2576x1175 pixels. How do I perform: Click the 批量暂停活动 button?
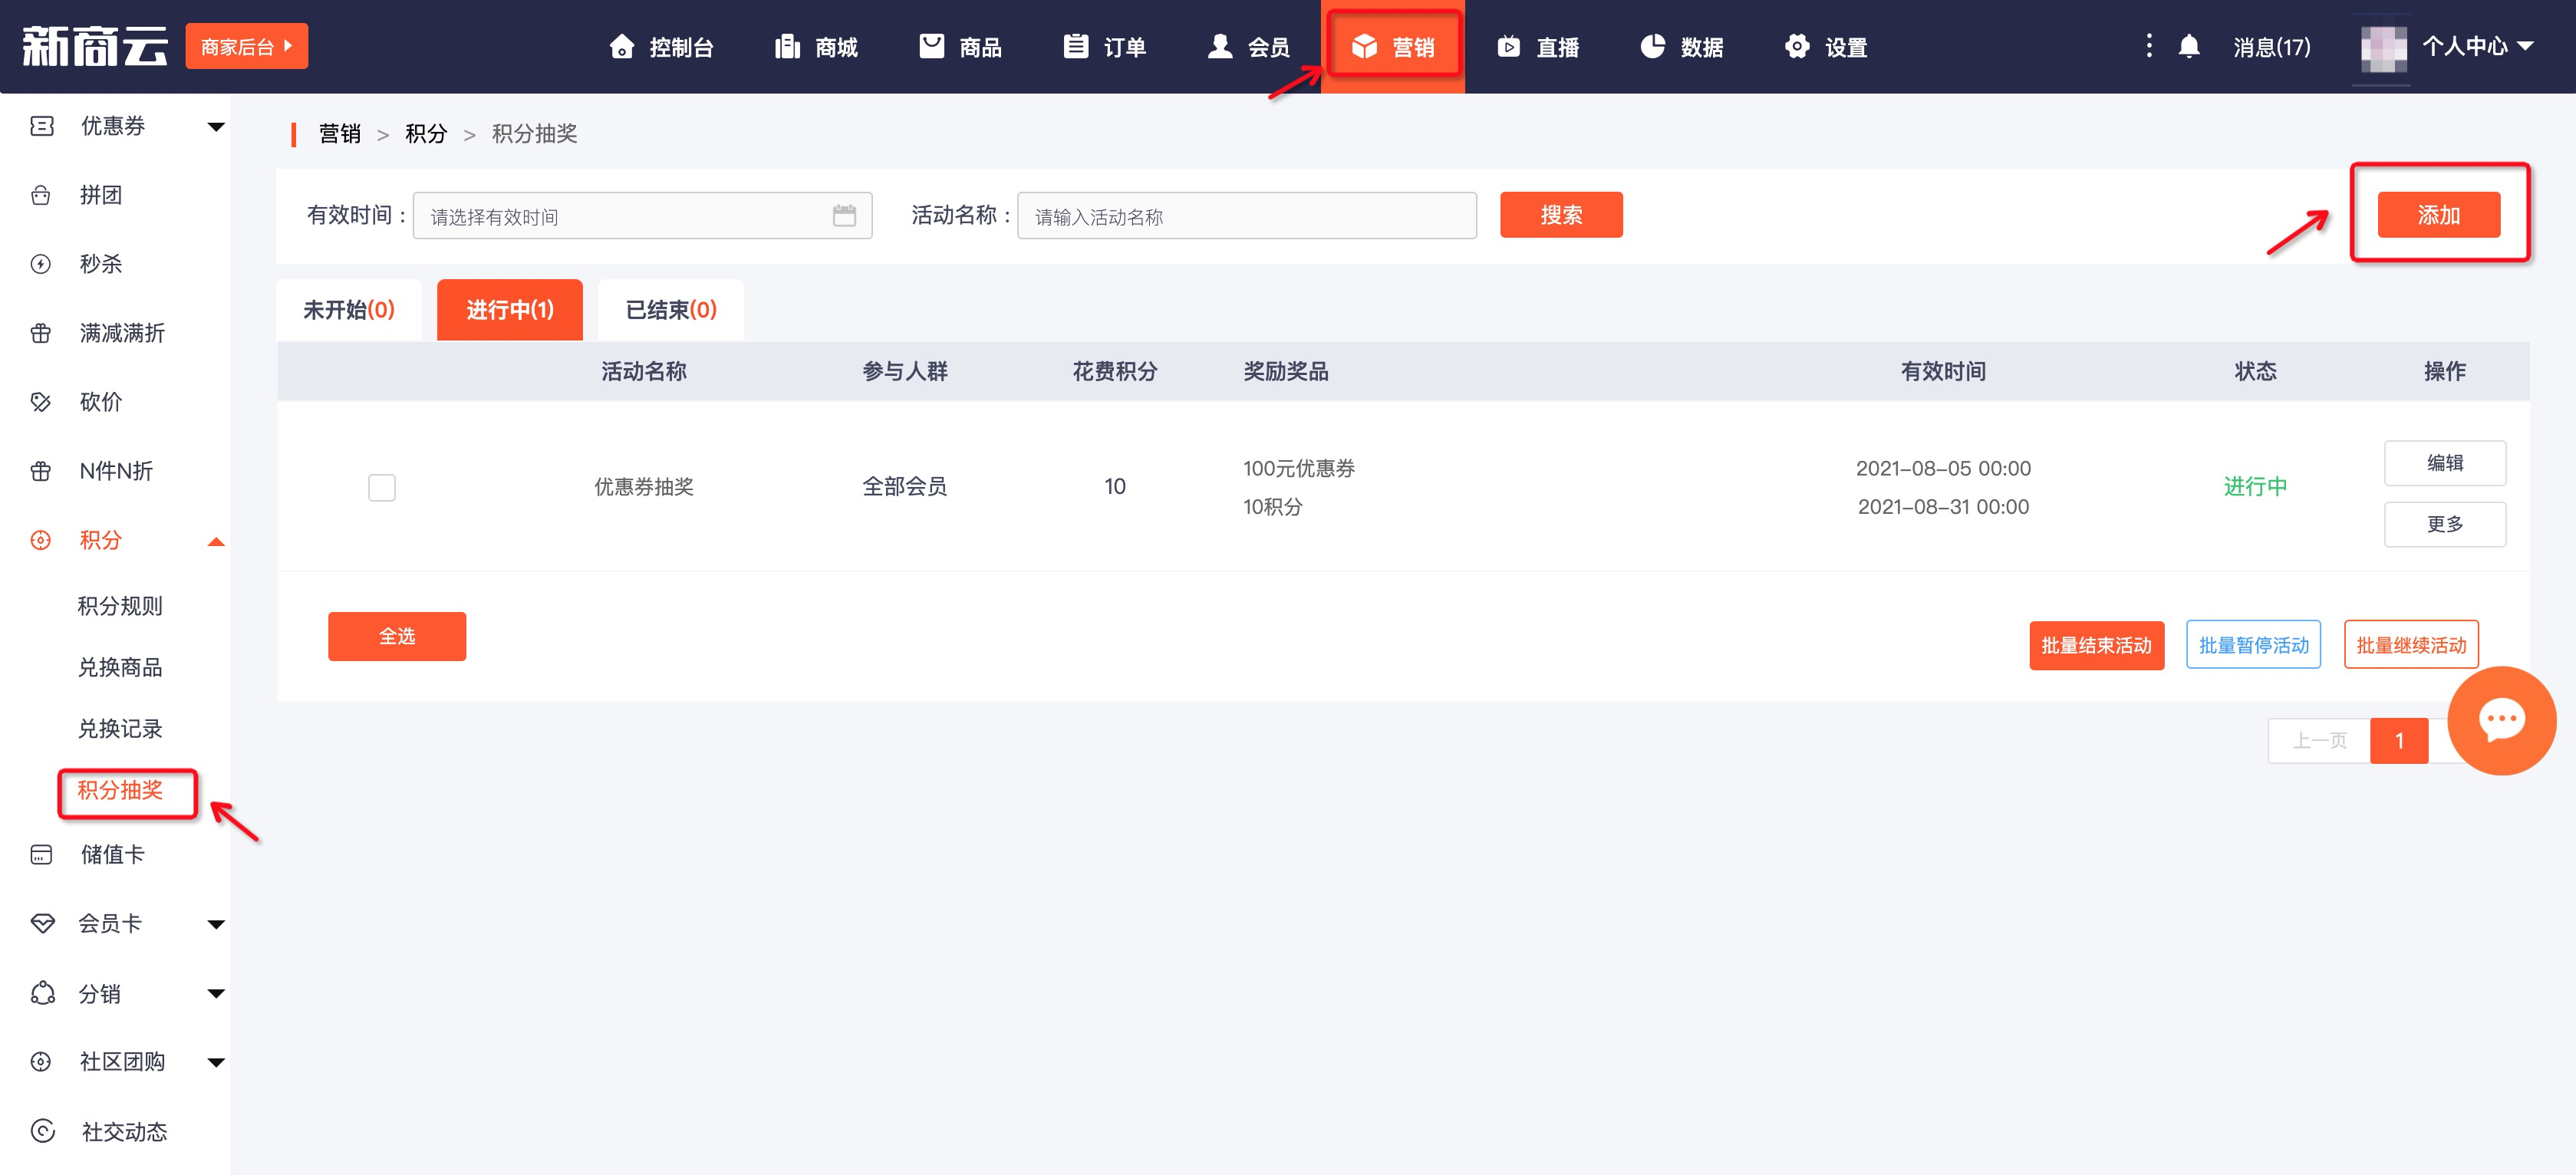pyautogui.click(x=2253, y=645)
